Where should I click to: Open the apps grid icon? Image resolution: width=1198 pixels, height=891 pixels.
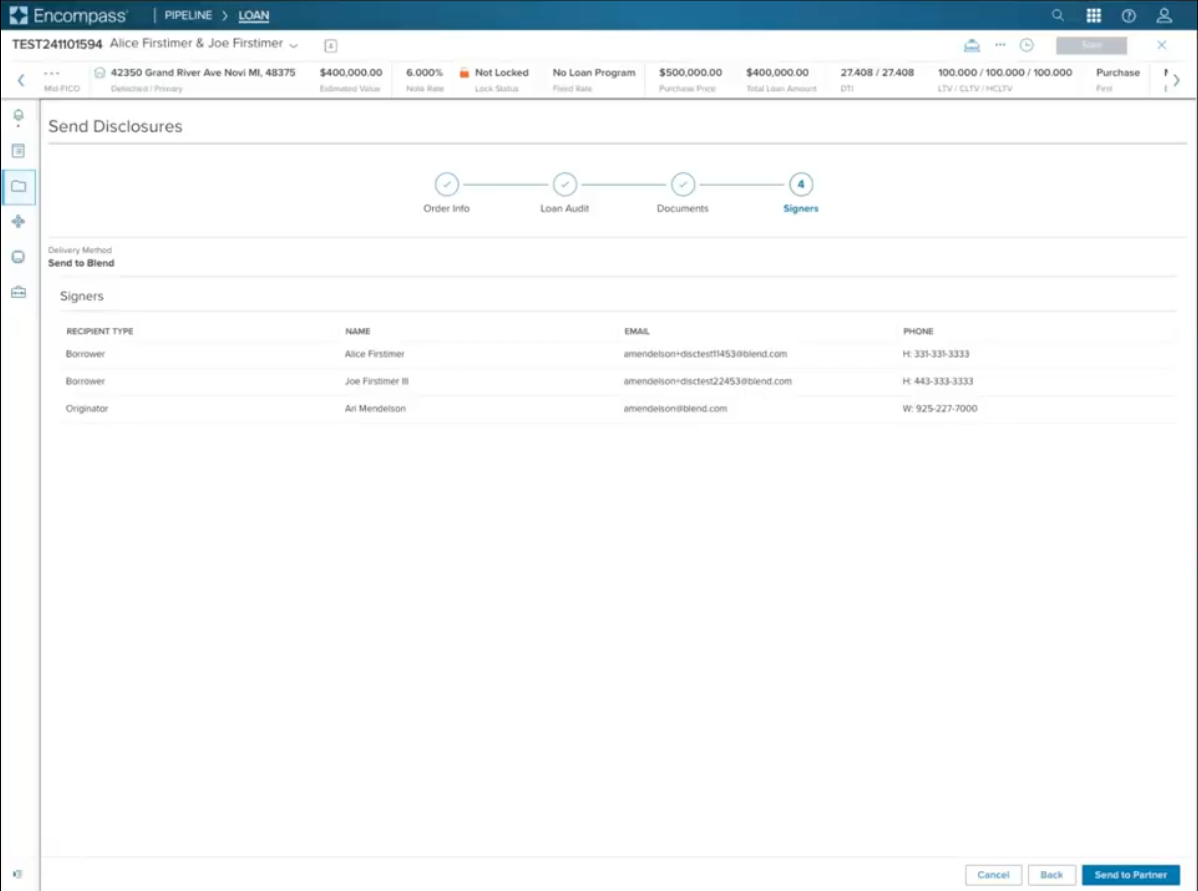coord(1093,15)
